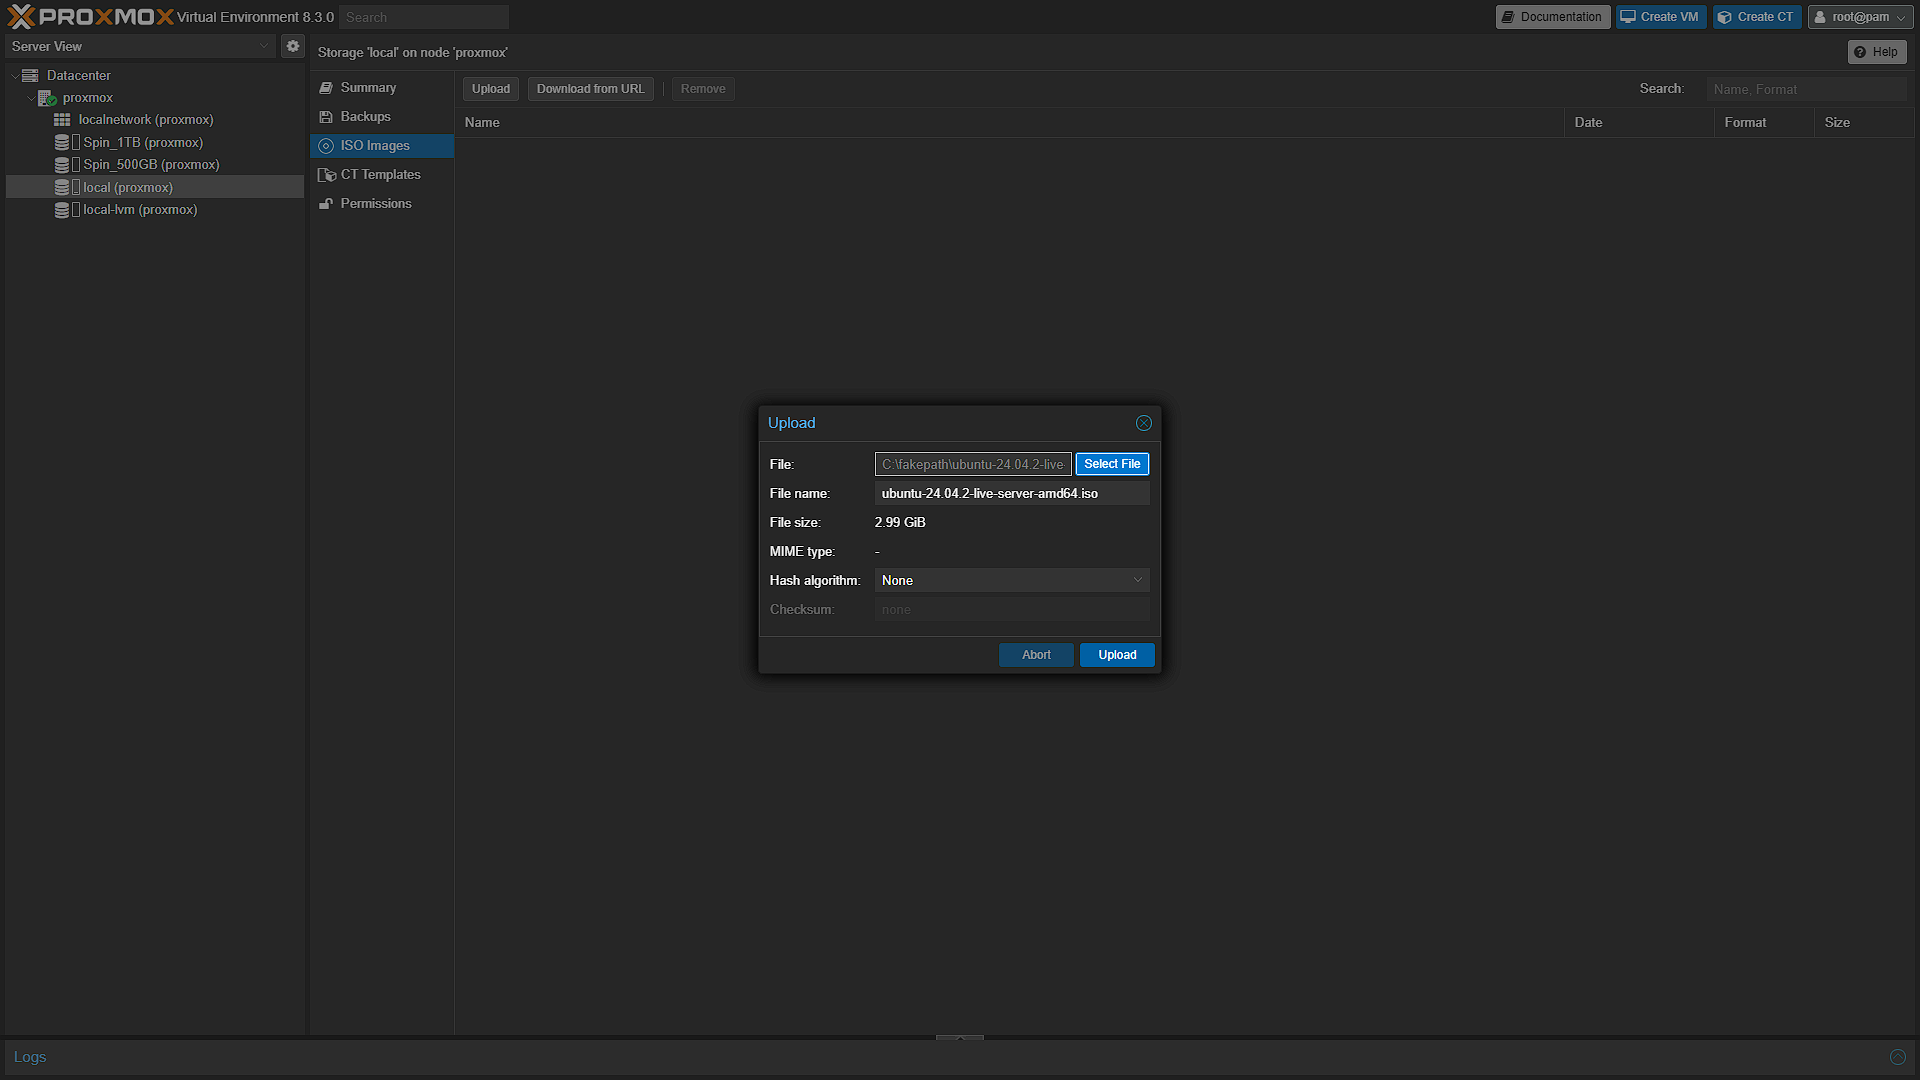Screen dimensions: 1920x1080
Task: Click the localnetwork grid icon
Action: click(x=62, y=120)
